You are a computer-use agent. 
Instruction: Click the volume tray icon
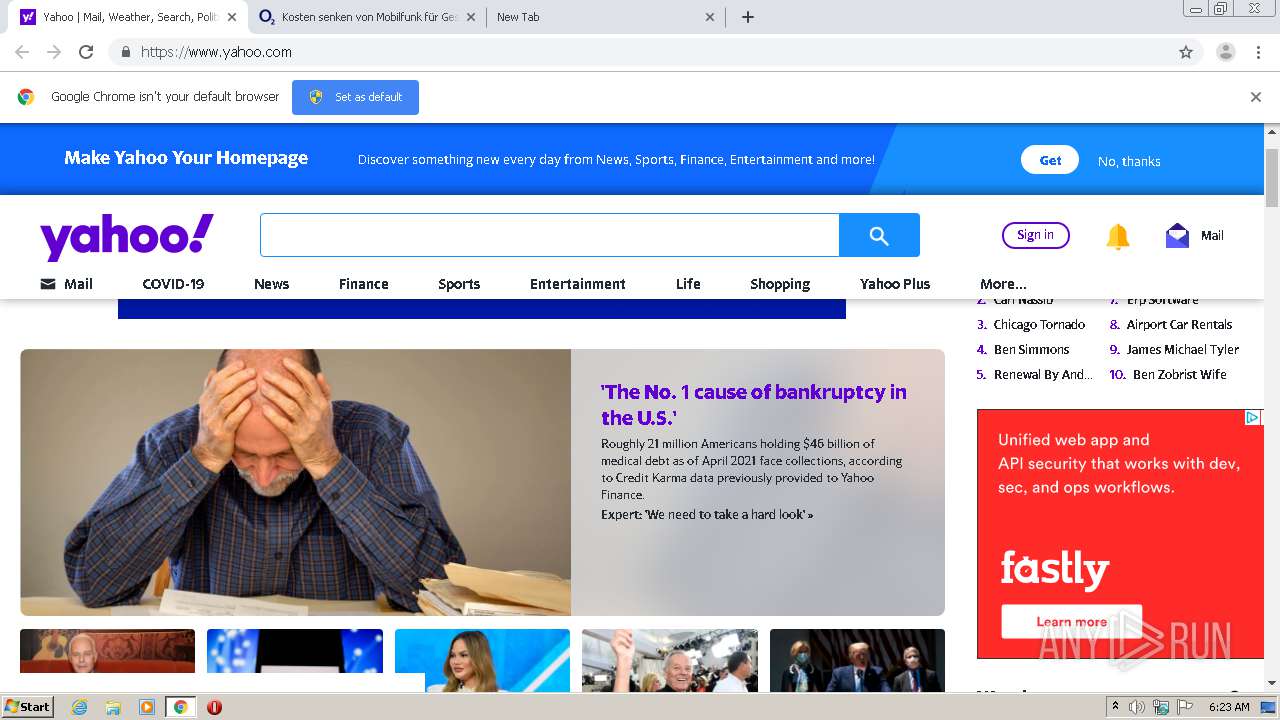(x=1137, y=707)
